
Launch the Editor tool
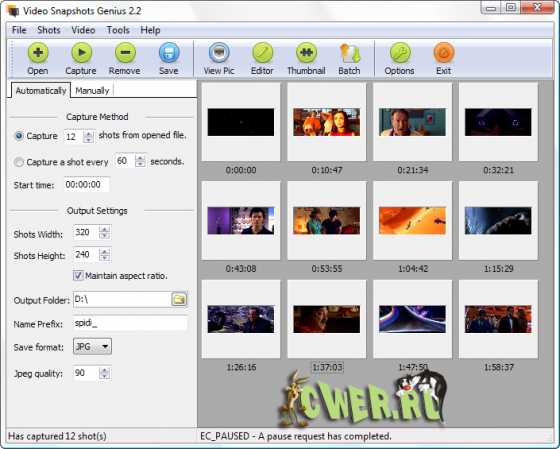262,53
